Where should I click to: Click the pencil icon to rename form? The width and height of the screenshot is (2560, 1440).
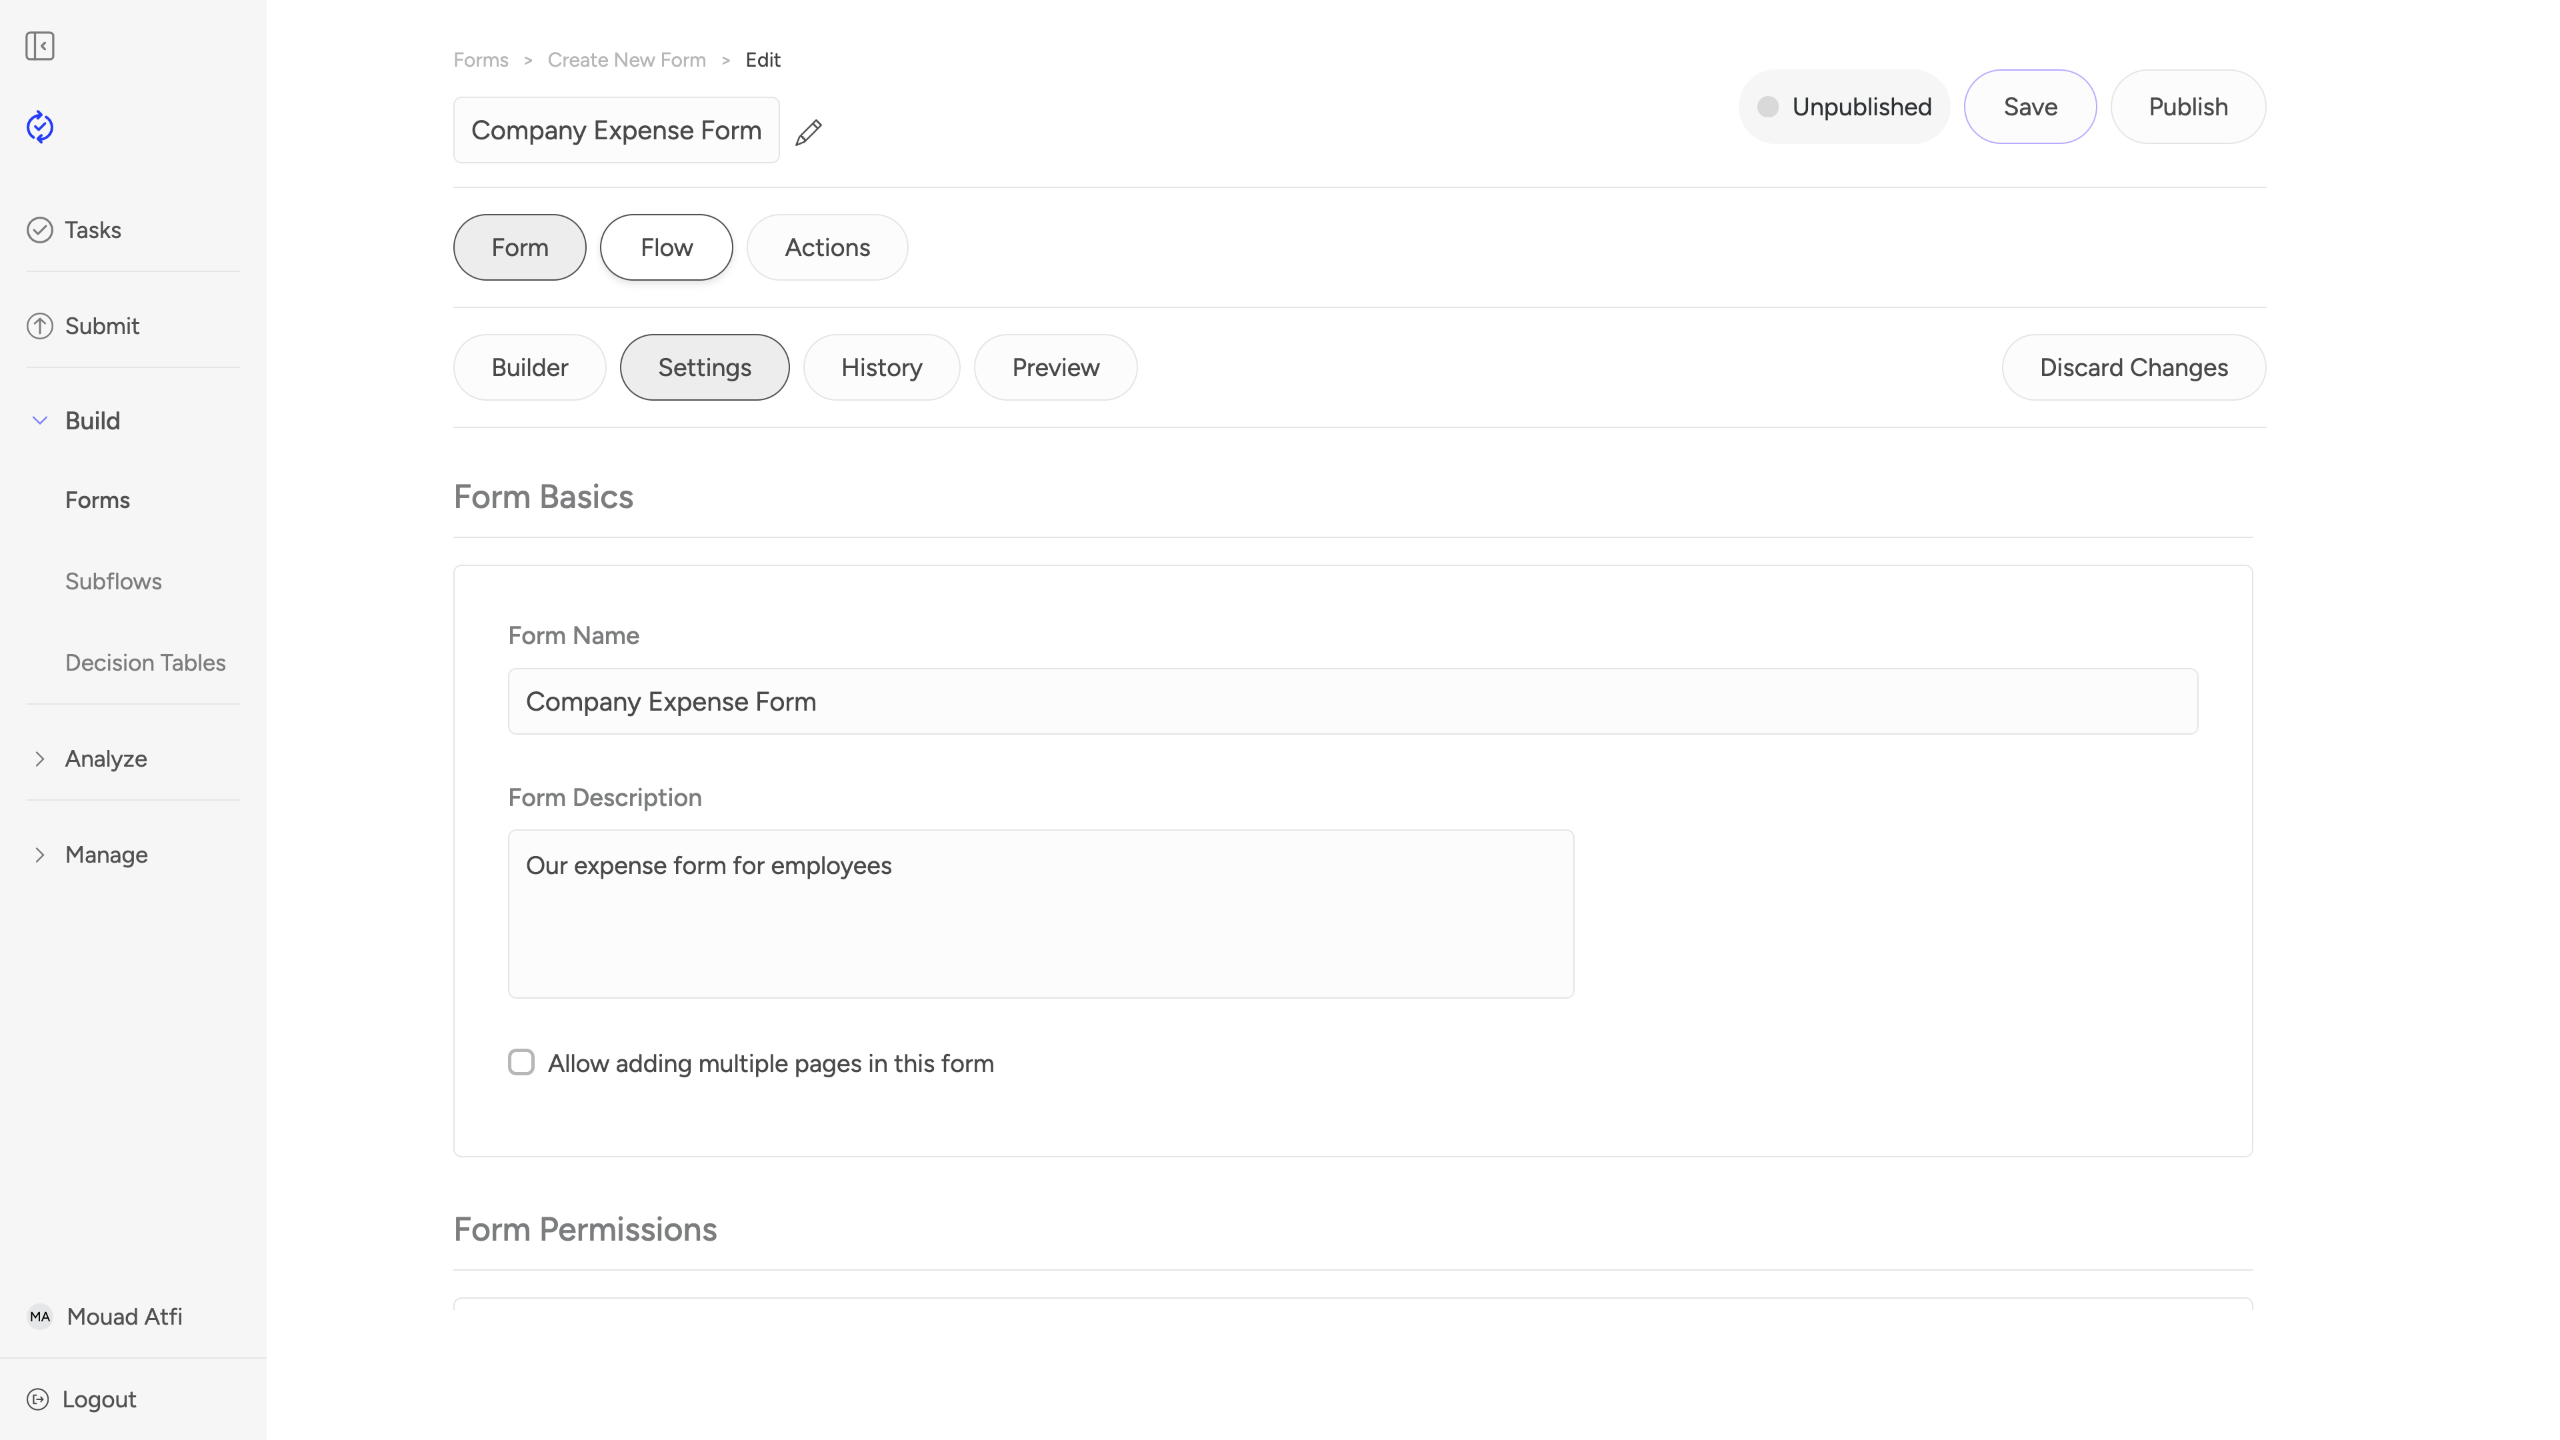[808, 132]
